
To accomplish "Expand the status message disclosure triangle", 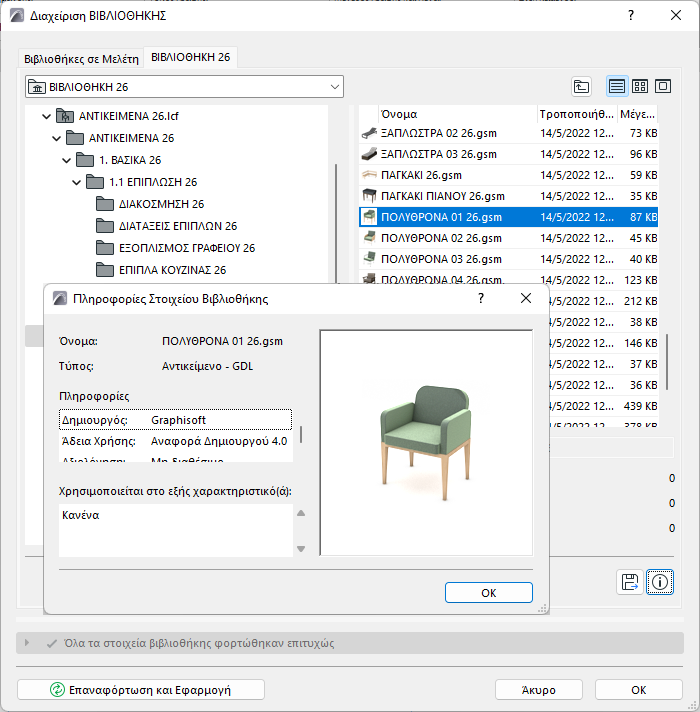I will tap(27, 643).
